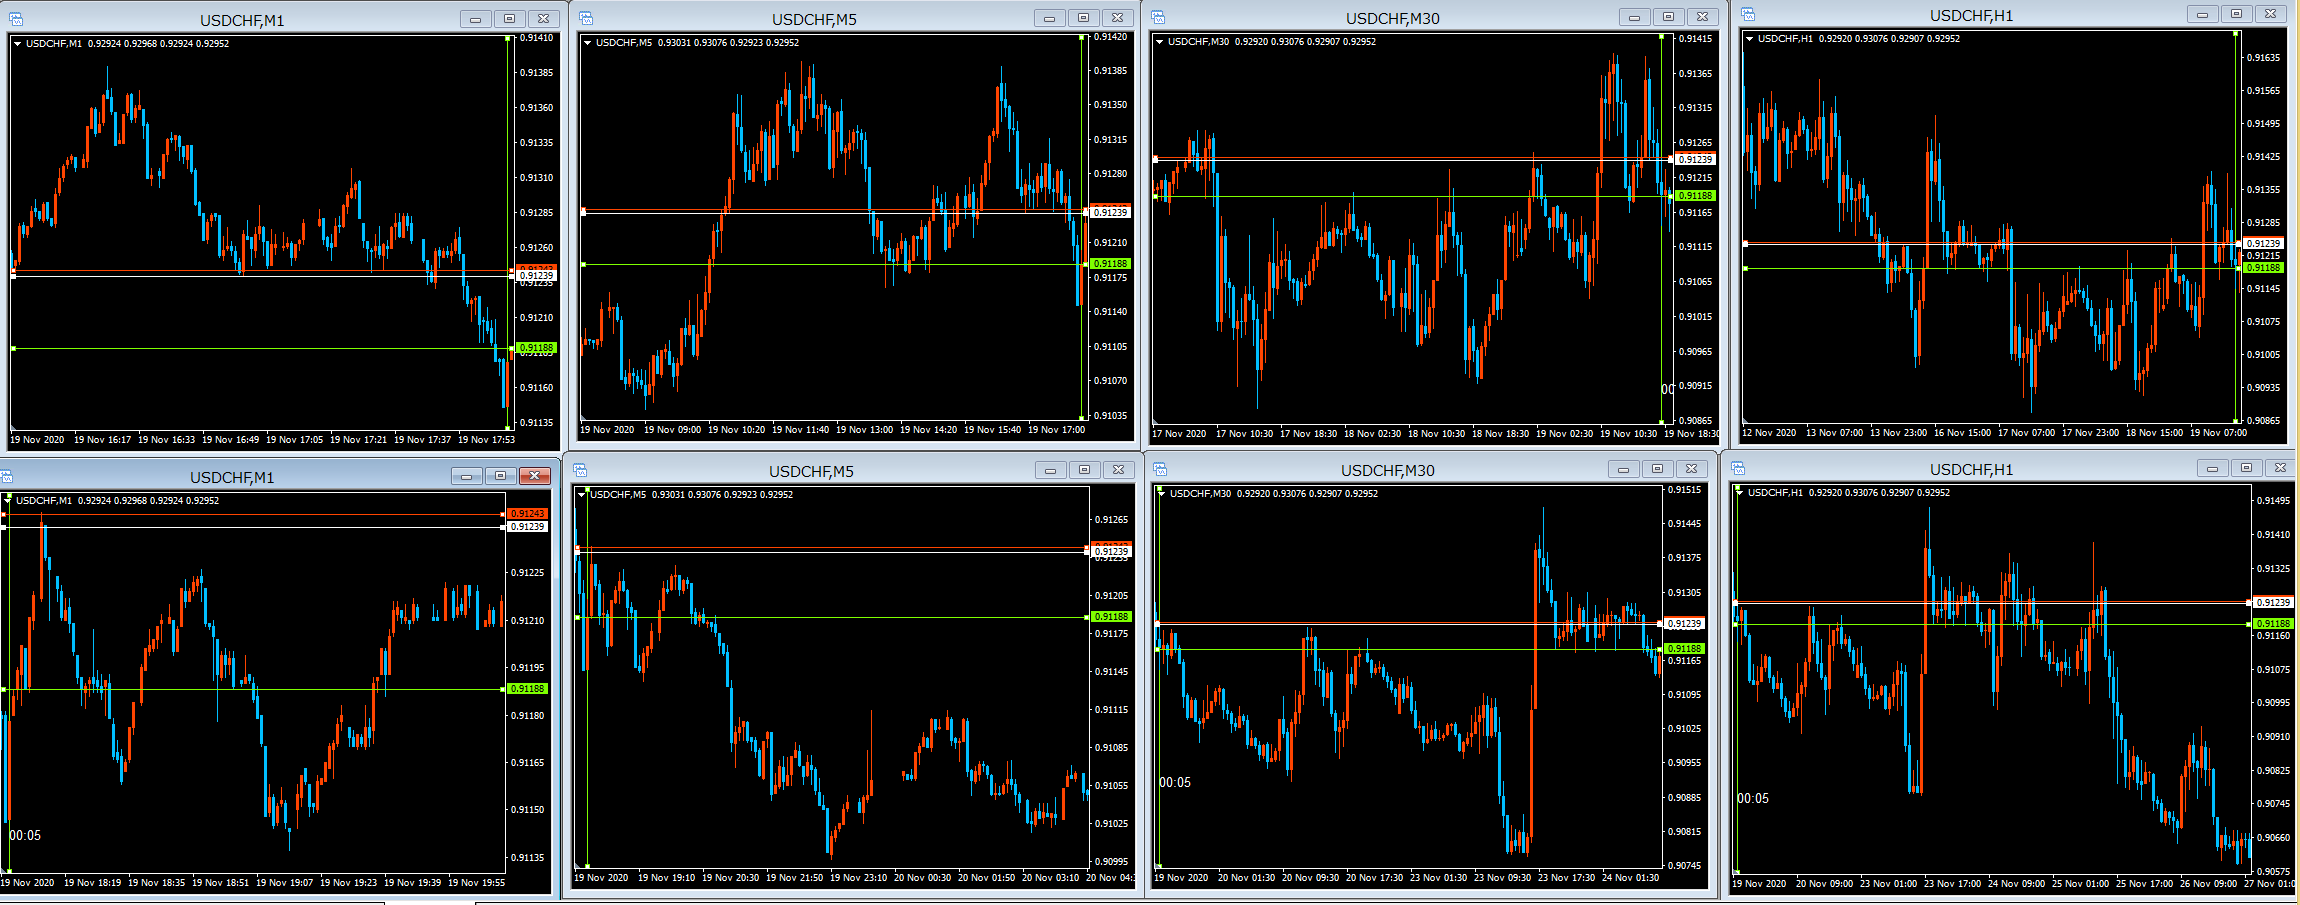The height and width of the screenshot is (905, 2300).
Task: Click the chart icon of lower USDCHF,H1 window
Action: click(x=1738, y=468)
